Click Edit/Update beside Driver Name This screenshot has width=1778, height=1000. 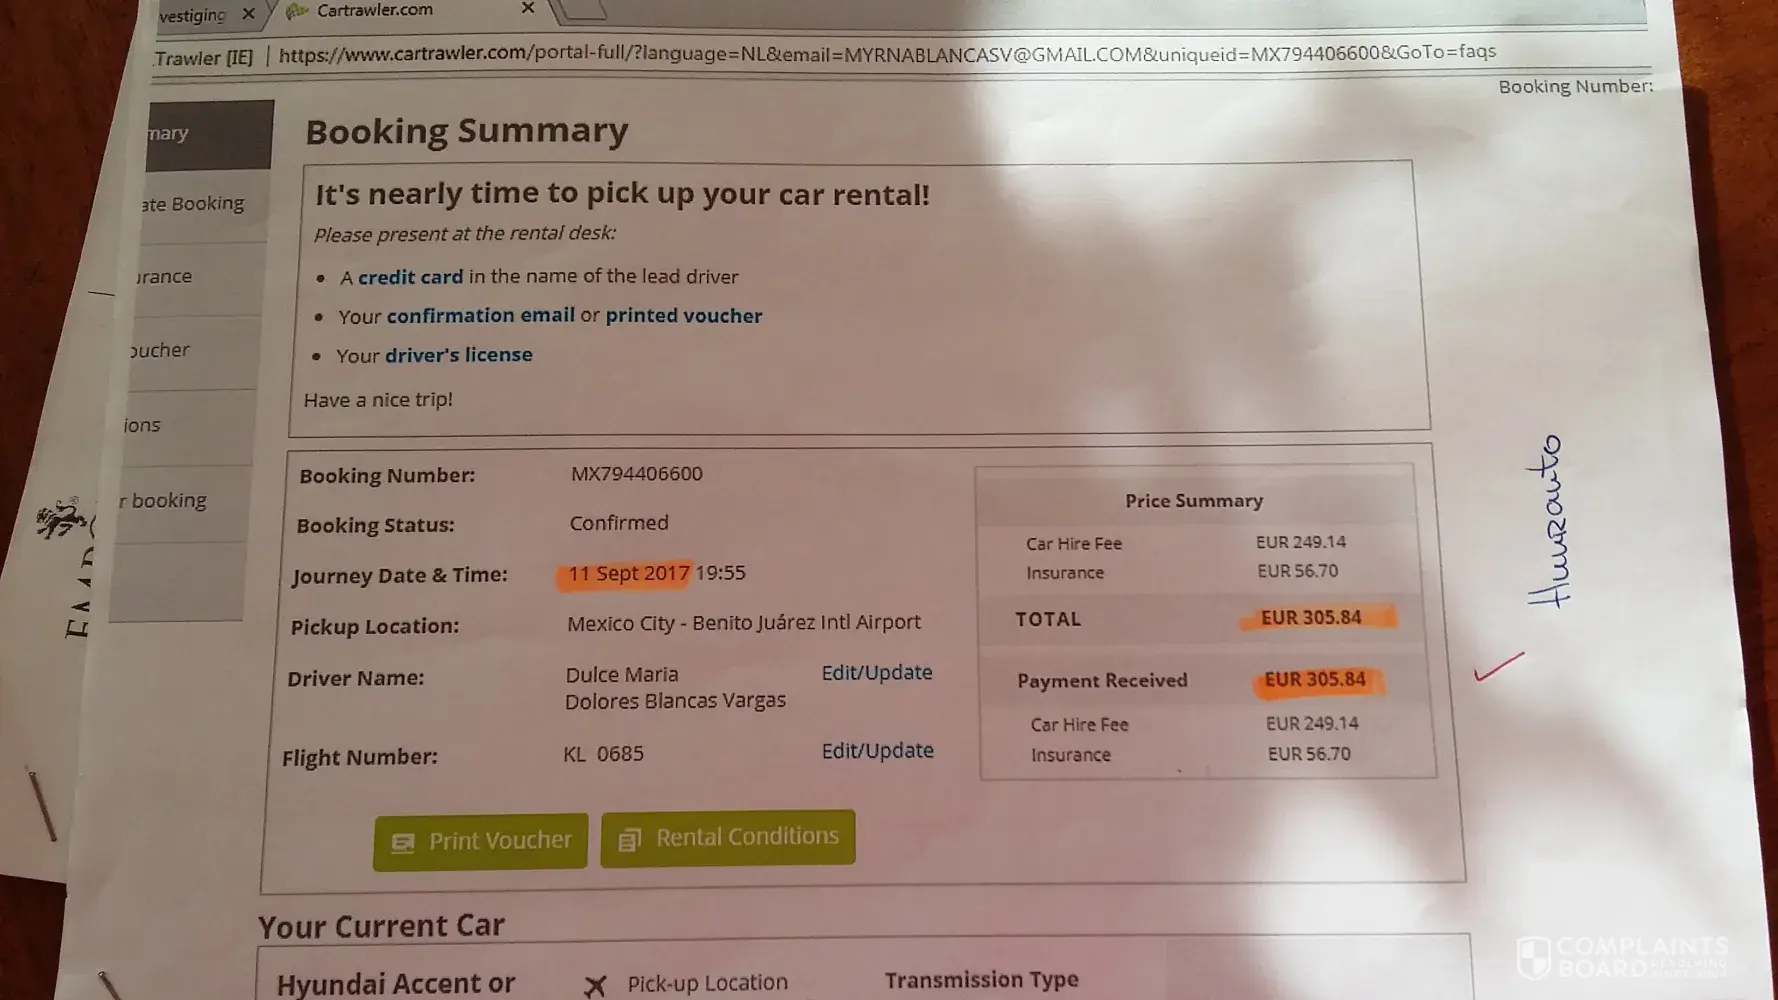(876, 673)
